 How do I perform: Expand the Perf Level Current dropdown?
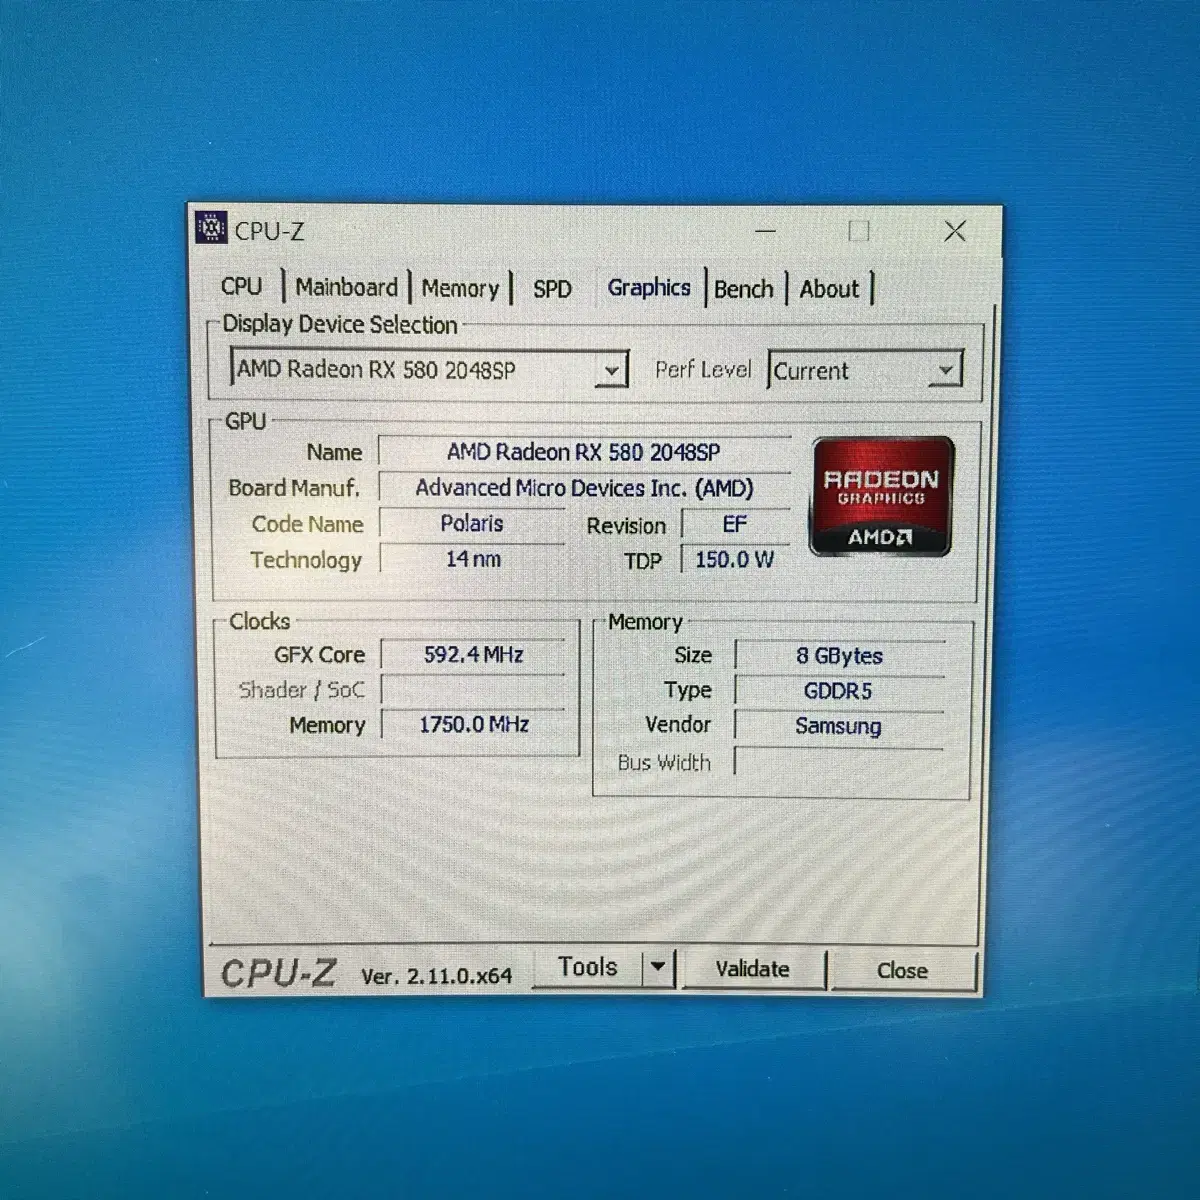[865, 370]
